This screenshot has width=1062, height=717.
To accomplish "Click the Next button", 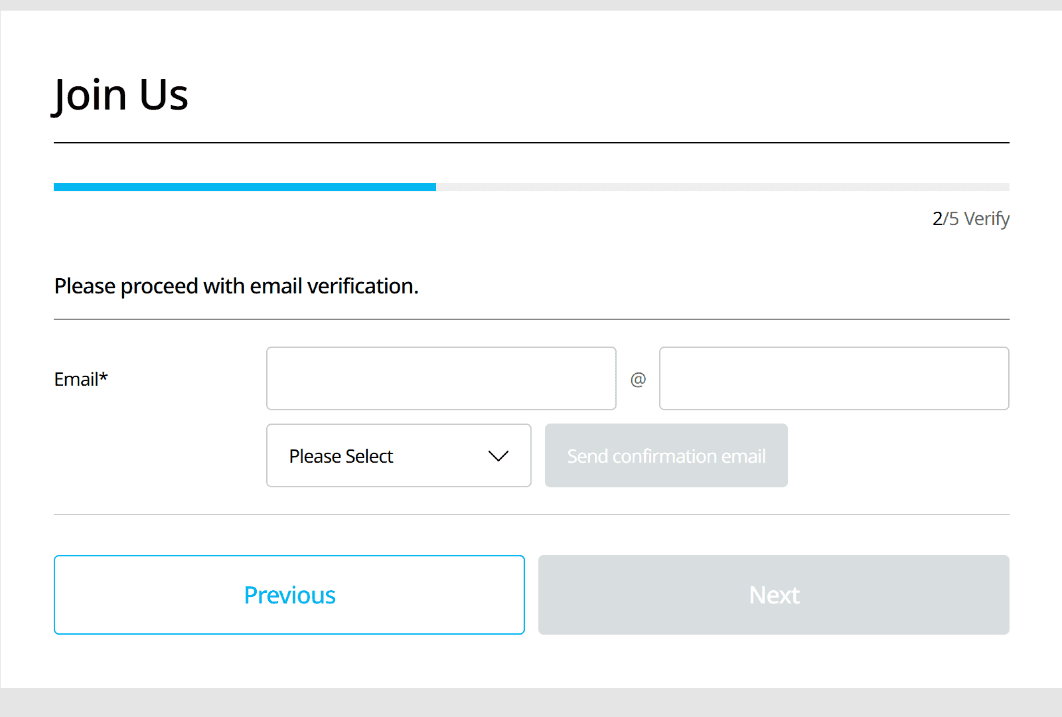I will (x=773, y=595).
